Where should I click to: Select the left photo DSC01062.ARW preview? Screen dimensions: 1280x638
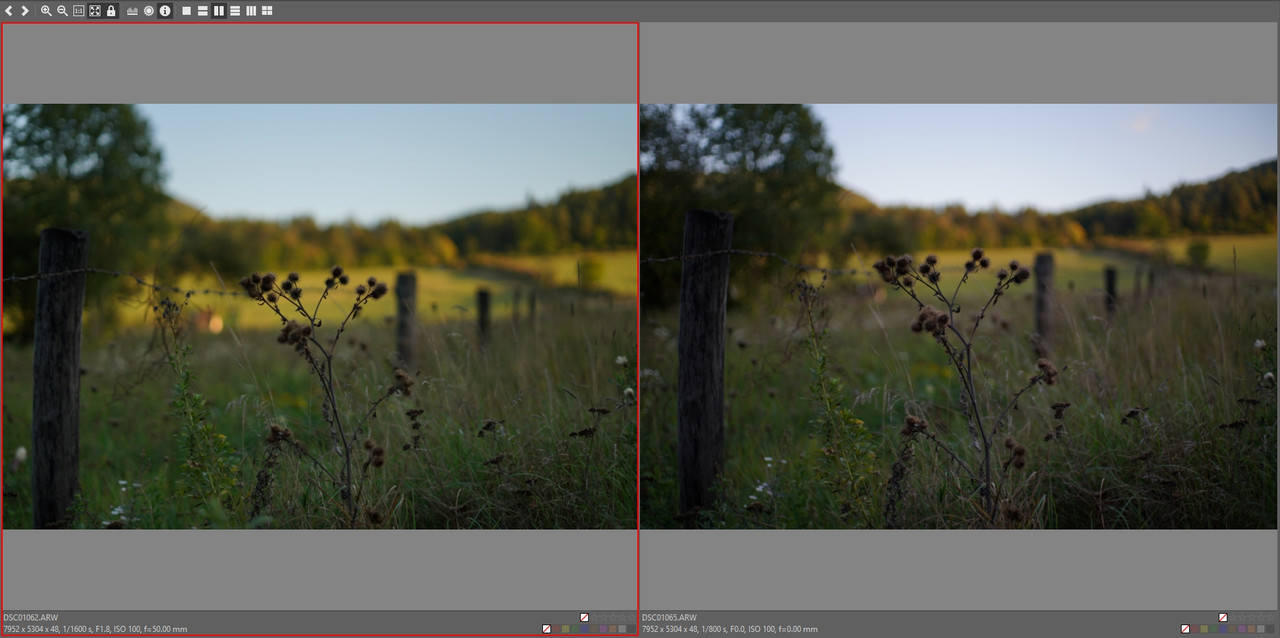320,316
